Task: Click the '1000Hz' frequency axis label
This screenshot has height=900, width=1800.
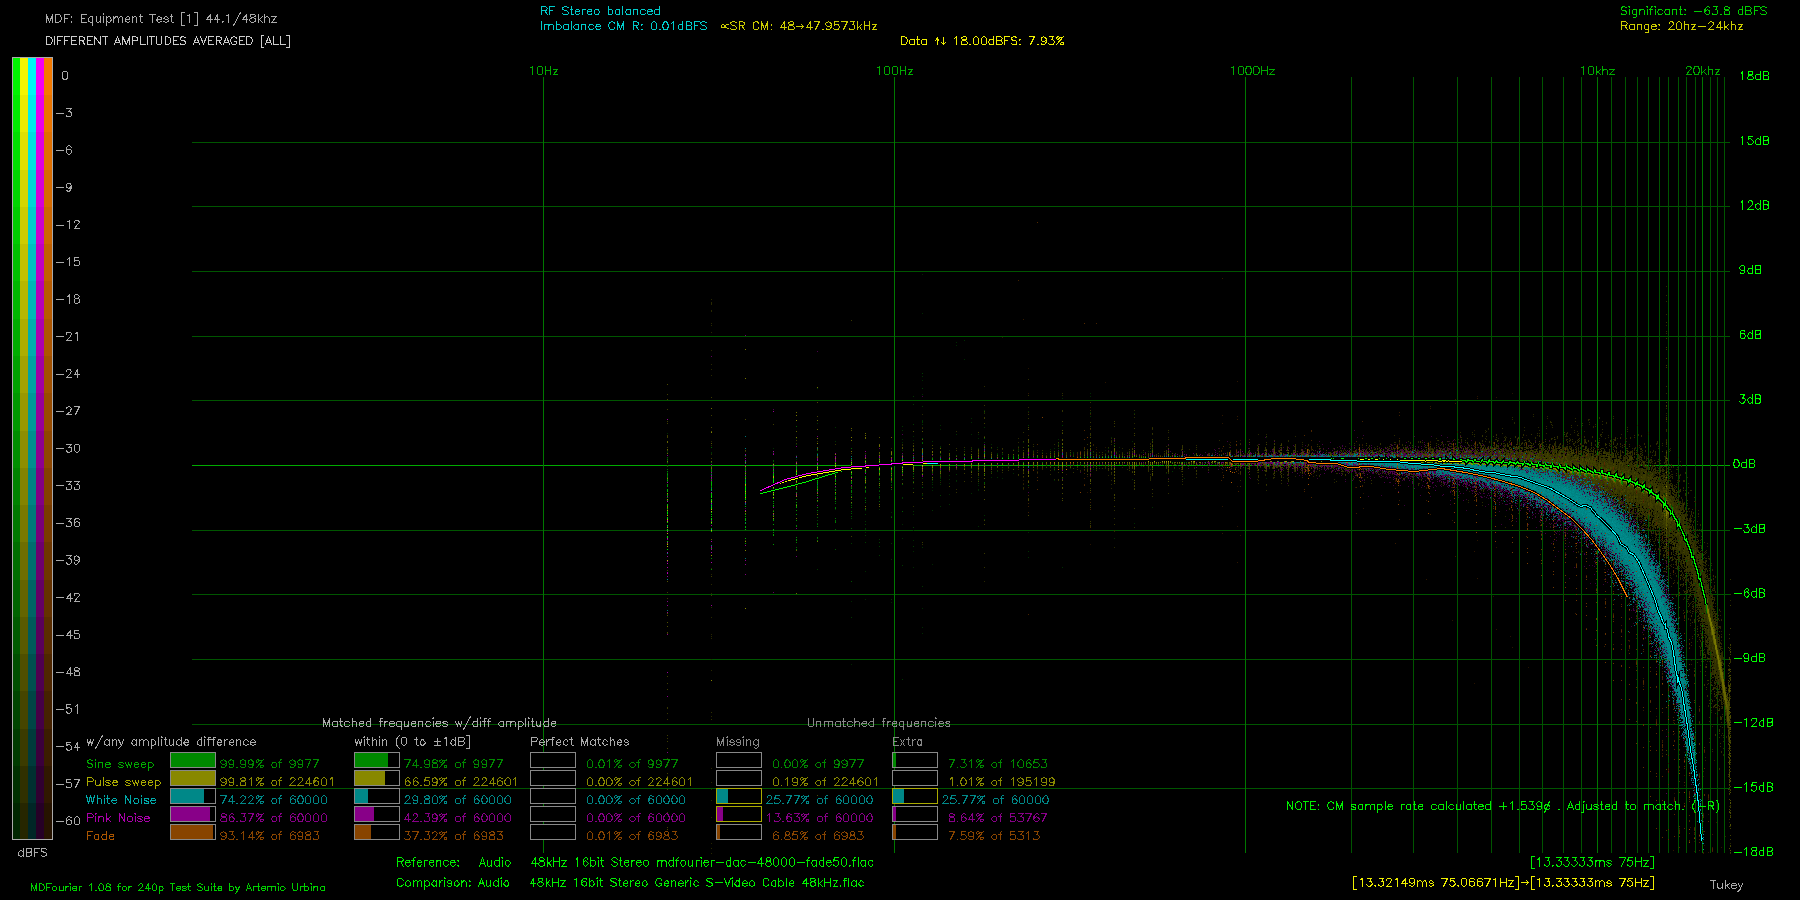Action: pos(1252,71)
